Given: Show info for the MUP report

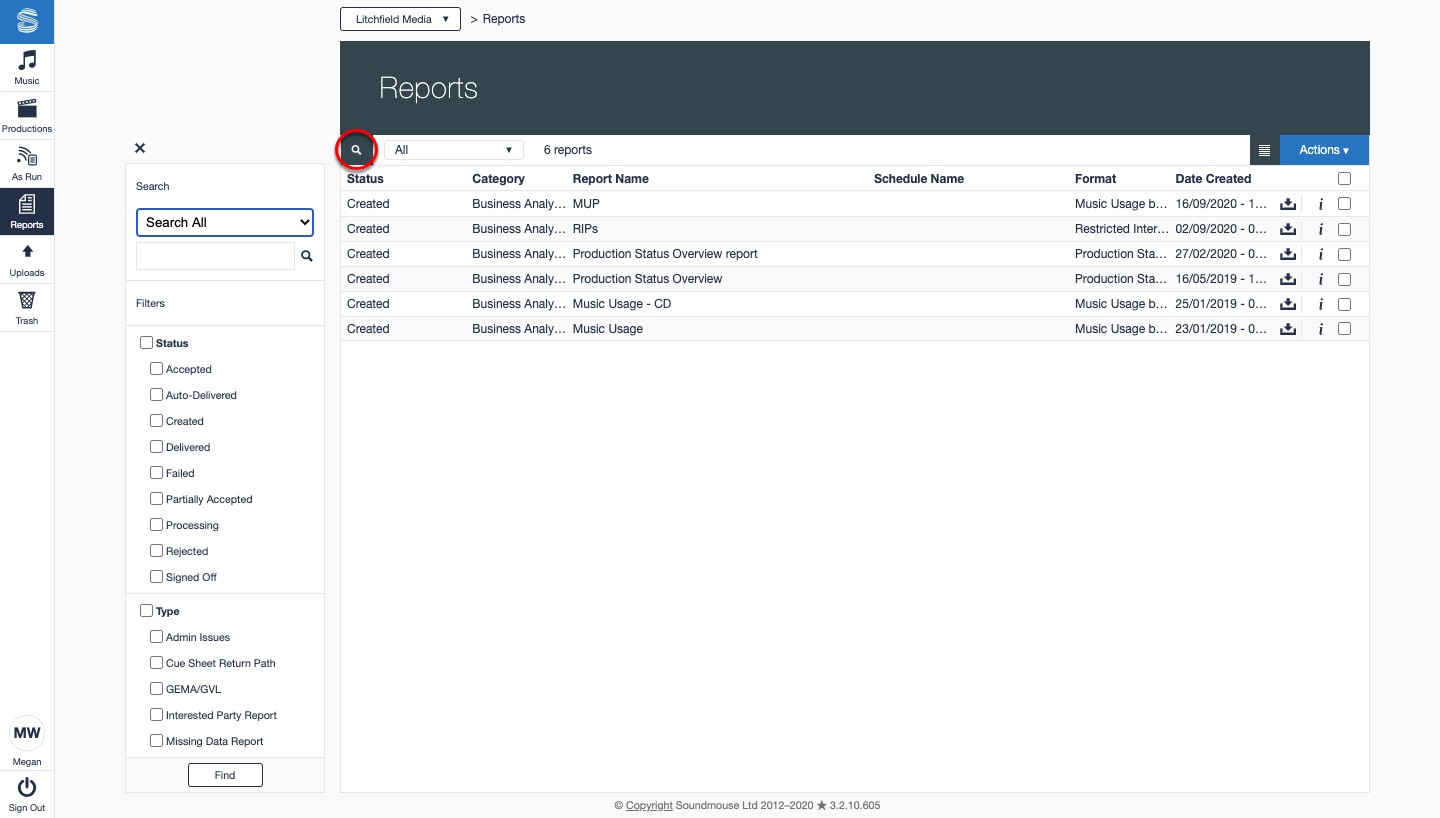Looking at the screenshot, I should coord(1321,204).
